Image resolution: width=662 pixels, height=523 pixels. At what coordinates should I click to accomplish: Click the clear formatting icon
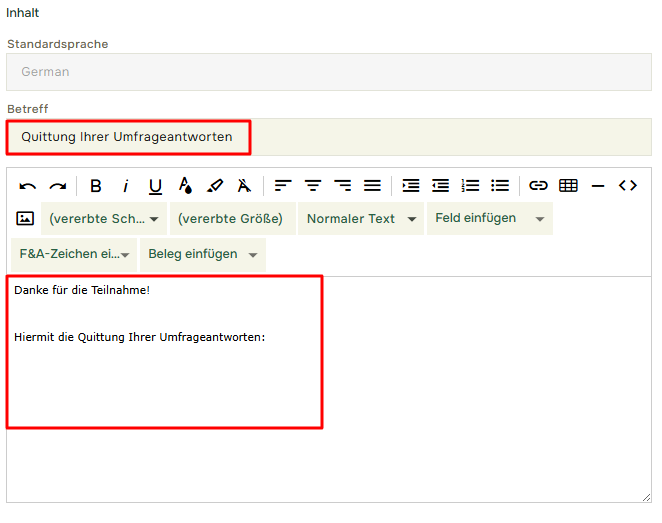244,186
